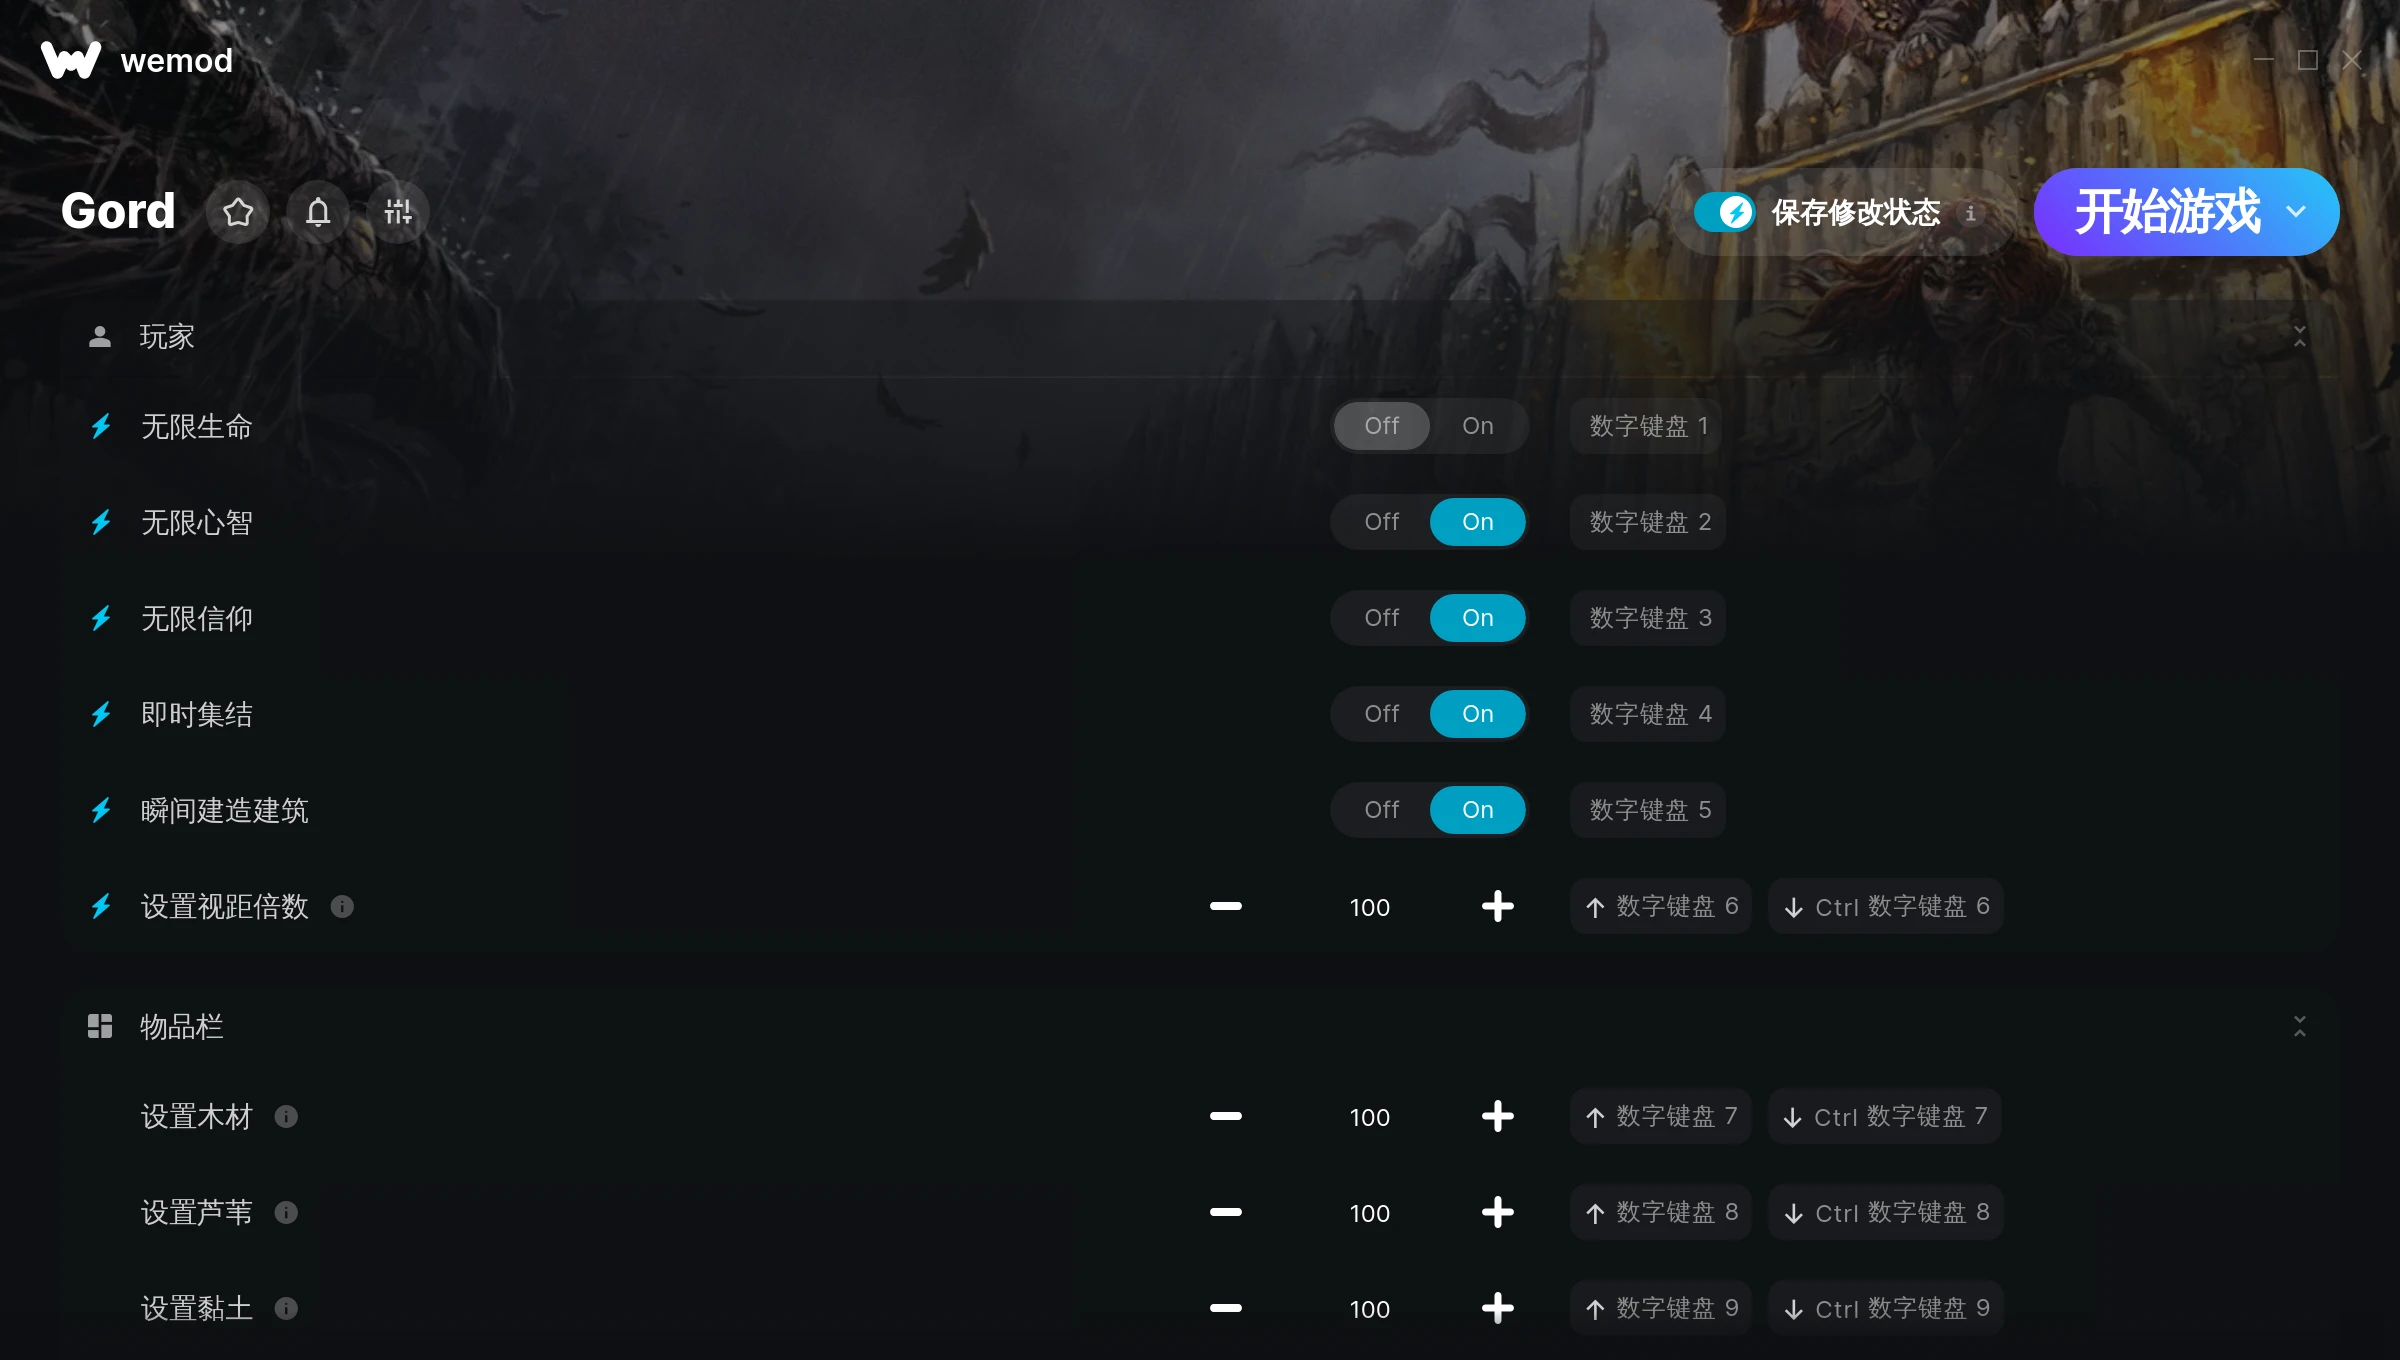Click the 设置视距倍数 value field
2400x1360 pixels.
click(x=1369, y=907)
